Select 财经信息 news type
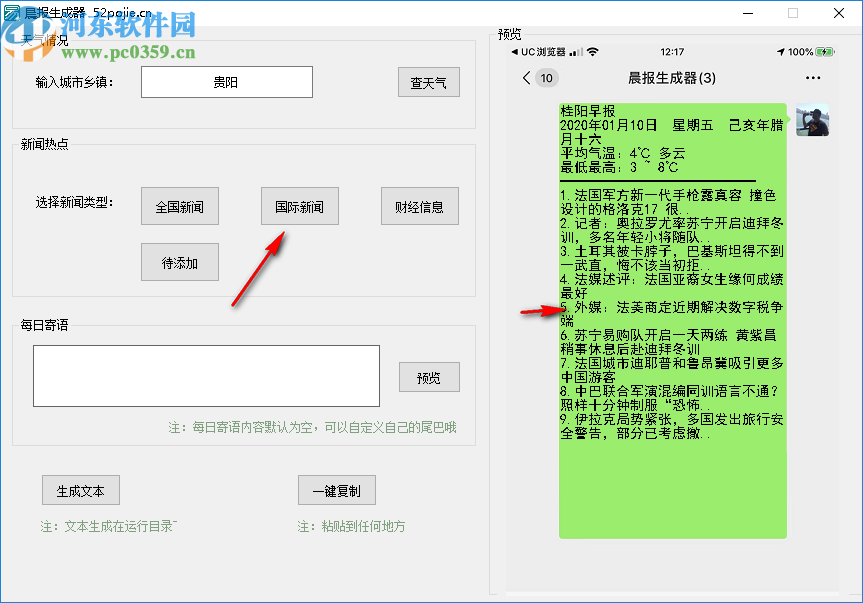863x603 pixels. (x=420, y=206)
